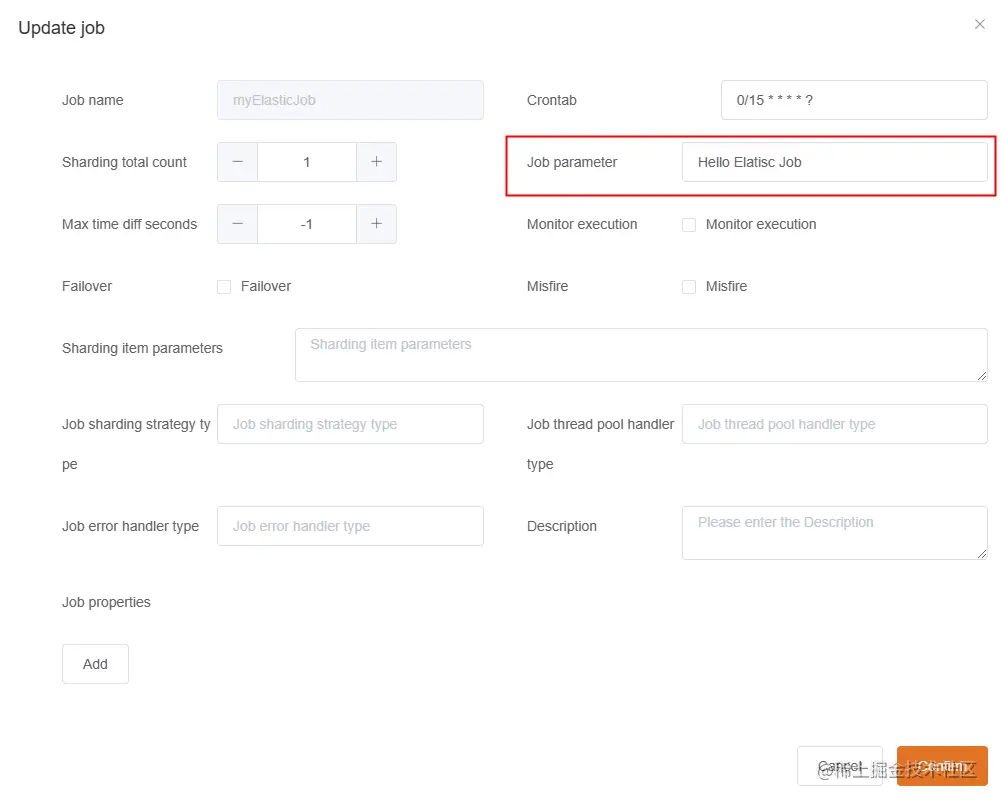This screenshot has height=803, width=1000.
Task: Confirm the job update
Action: tap(942, 766)
